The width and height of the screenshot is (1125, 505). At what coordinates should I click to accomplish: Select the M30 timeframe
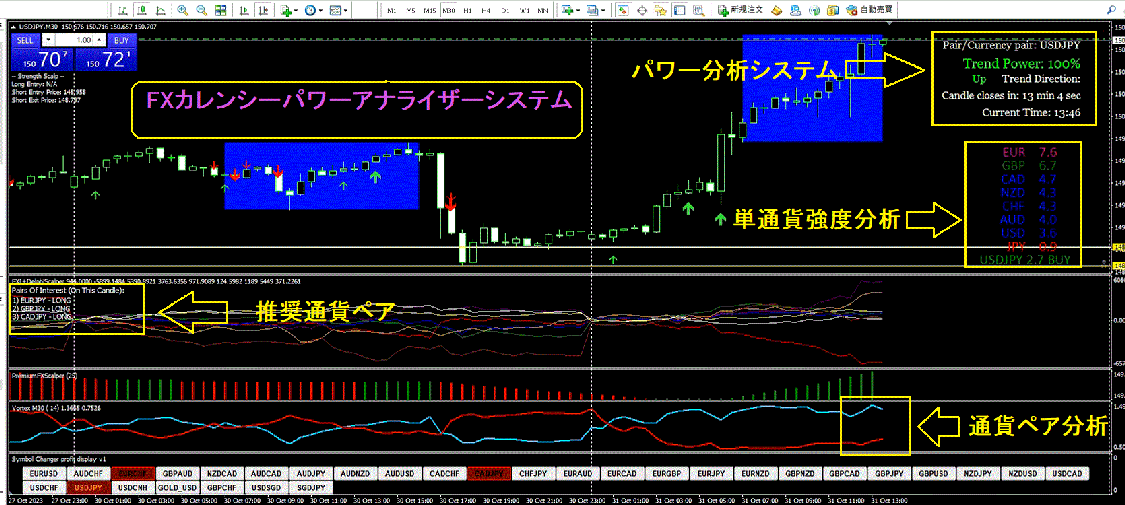tap(449, 11)
